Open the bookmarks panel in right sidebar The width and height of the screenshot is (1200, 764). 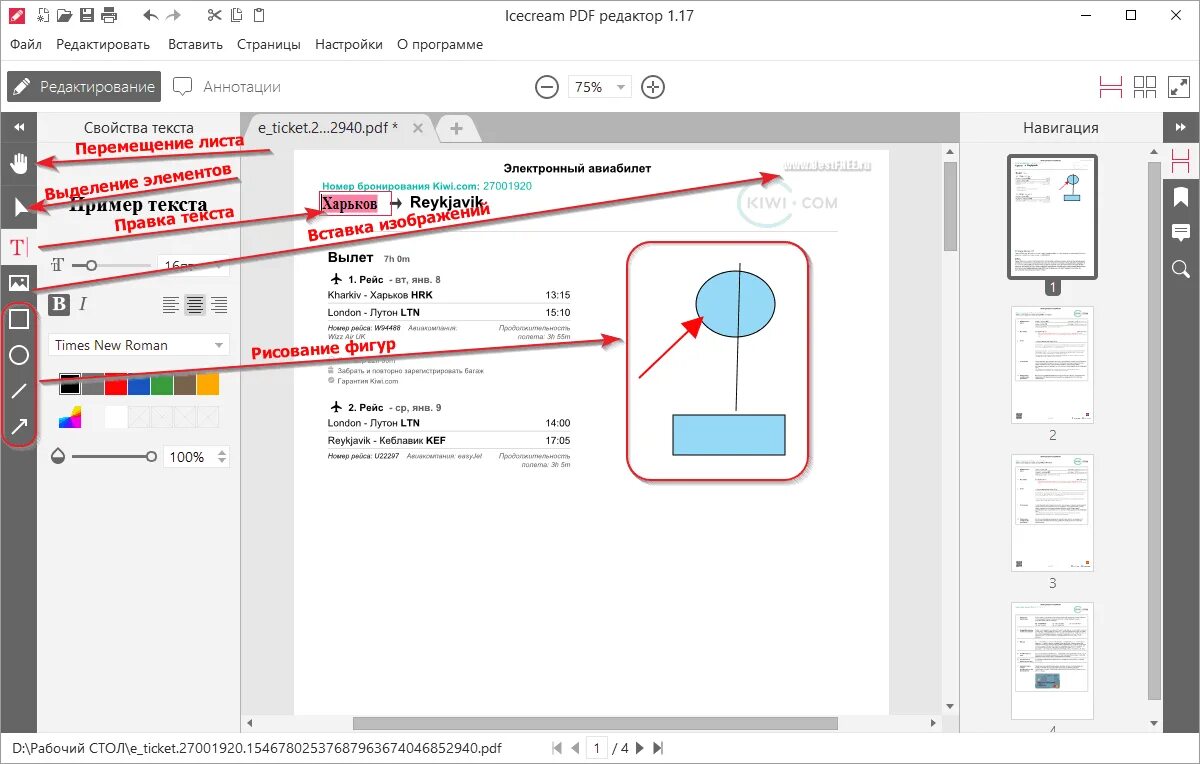[1181, 196]
